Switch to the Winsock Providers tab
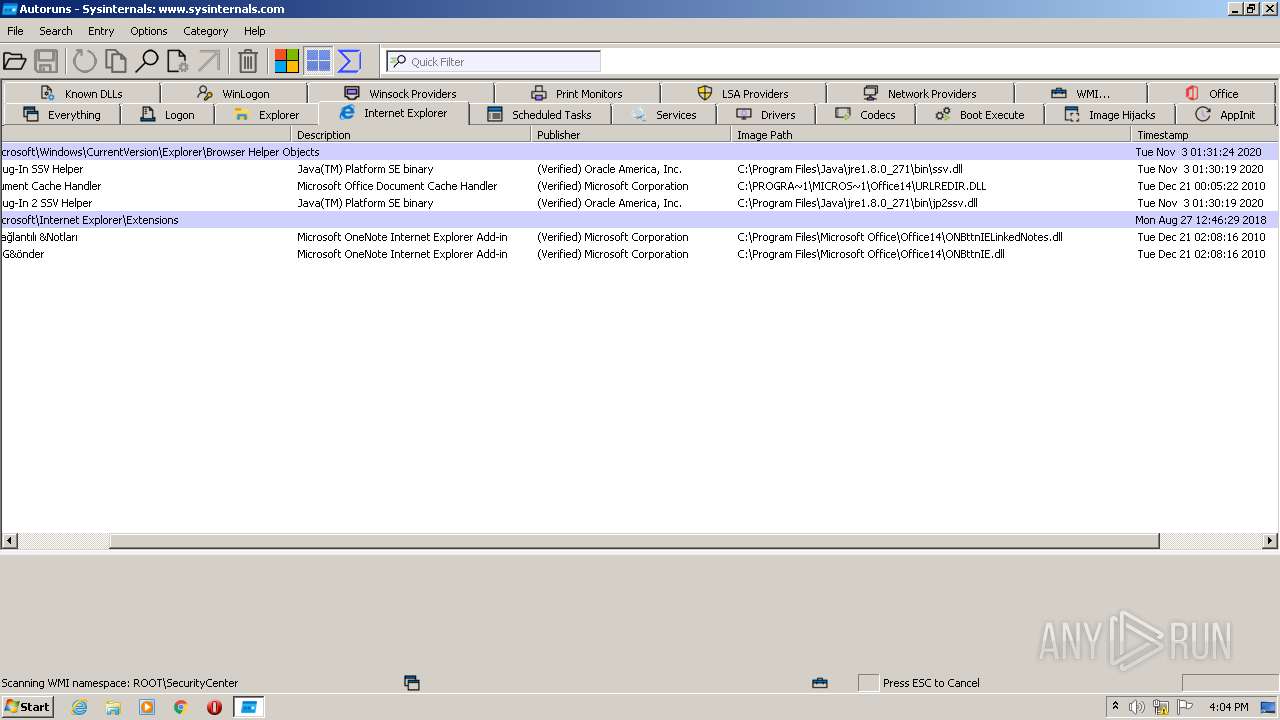The height and width of the screenshot is (720, 1280). click(400, 93)
